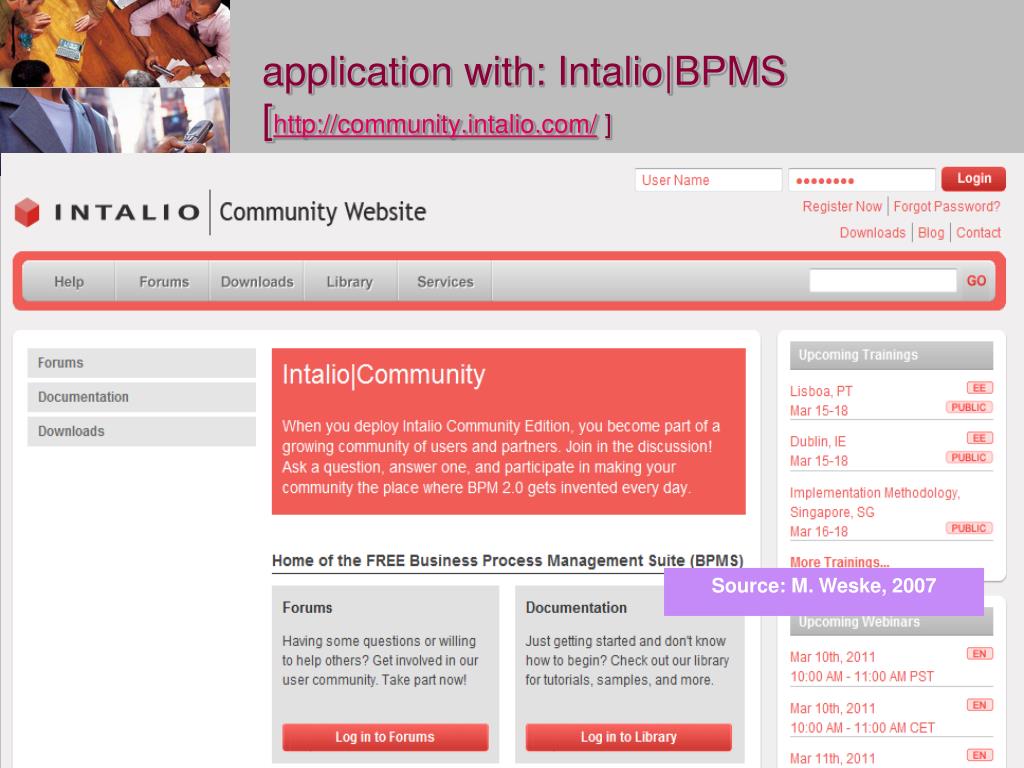The width and height of the screenshot is (1024, 768).
Task: Click the EN badge for CET webinar
Action: (x=980, y=705)
